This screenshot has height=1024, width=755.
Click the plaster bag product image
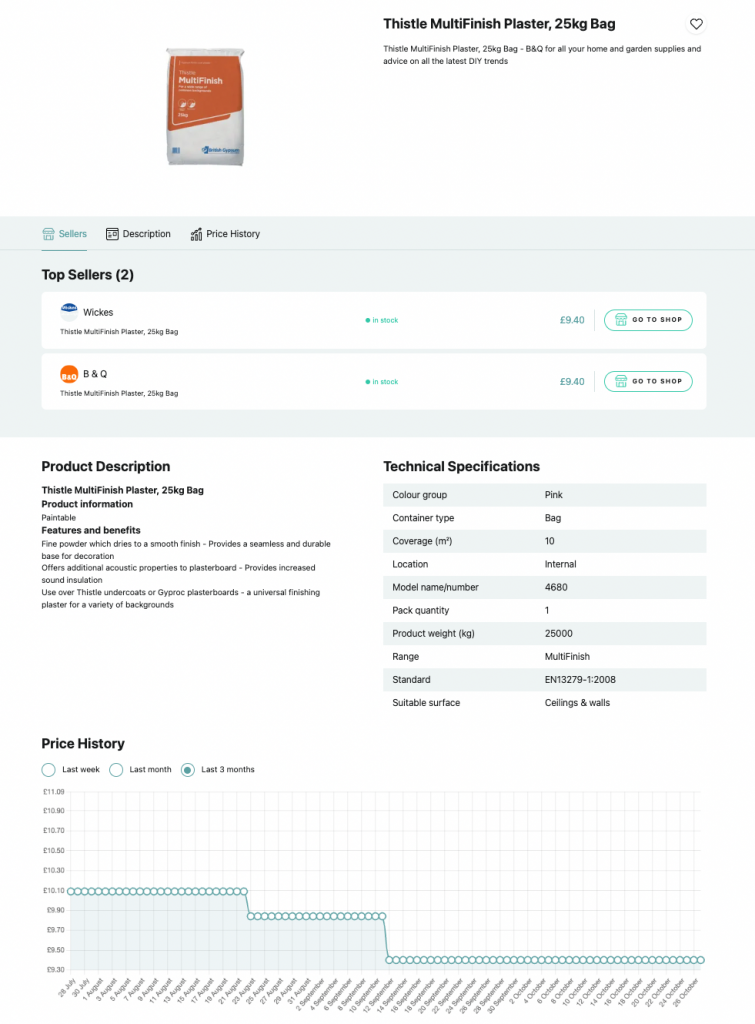point(205,106)
